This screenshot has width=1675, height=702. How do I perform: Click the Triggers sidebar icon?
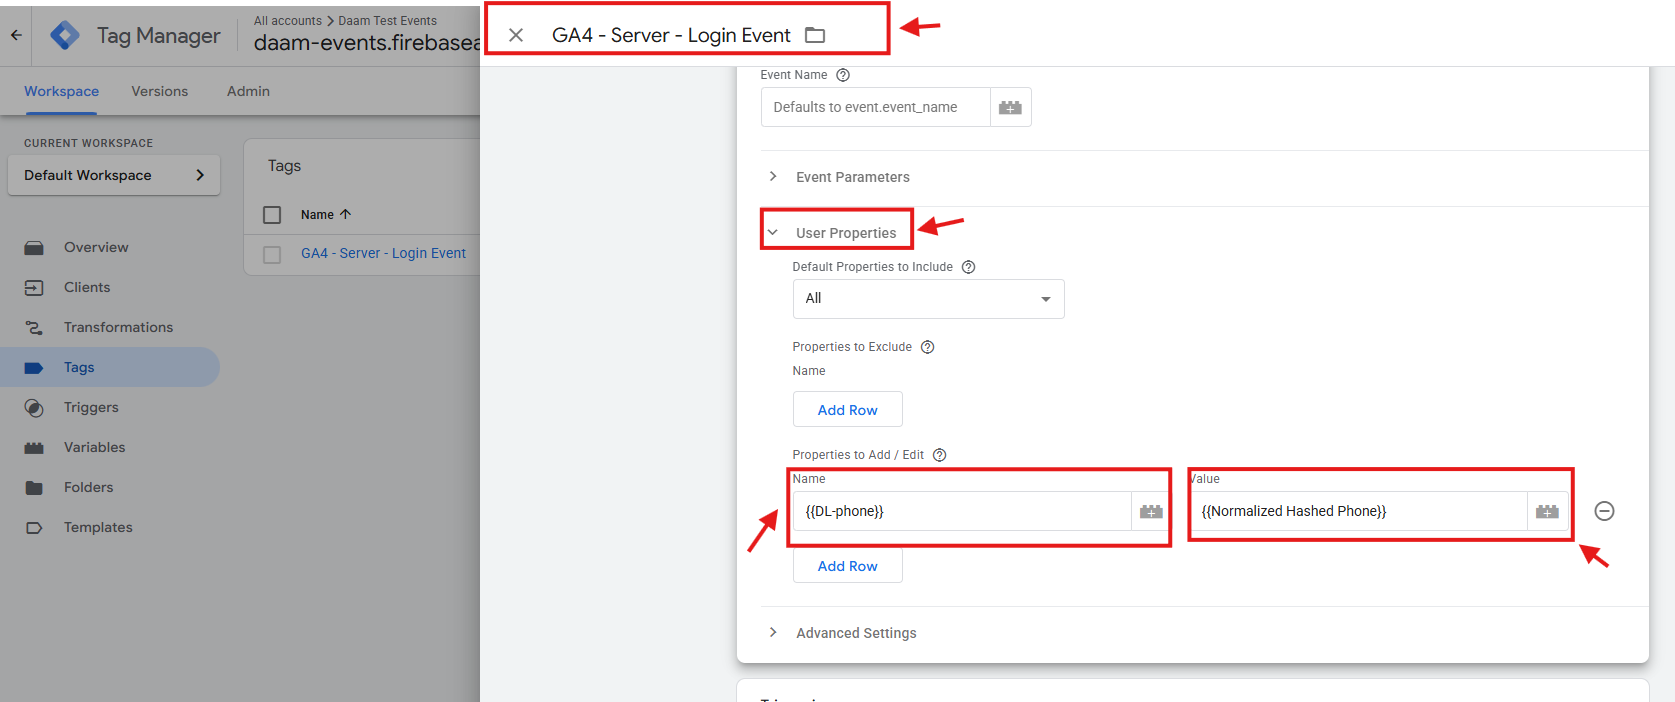[34, 407]
